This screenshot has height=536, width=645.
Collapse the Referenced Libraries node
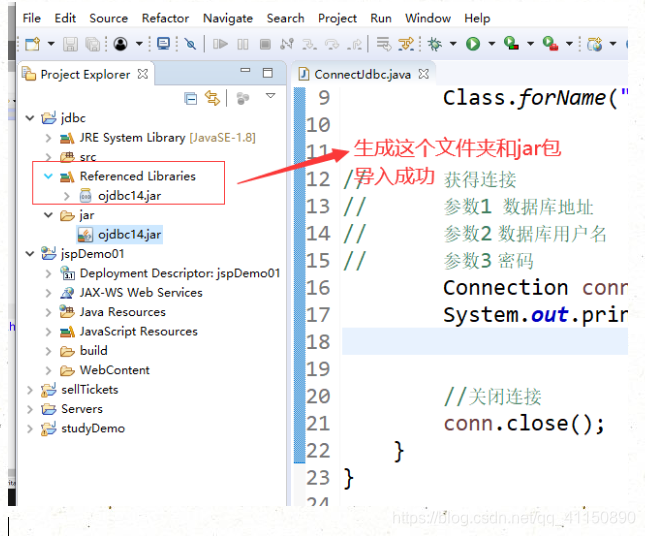click(49, 176)
